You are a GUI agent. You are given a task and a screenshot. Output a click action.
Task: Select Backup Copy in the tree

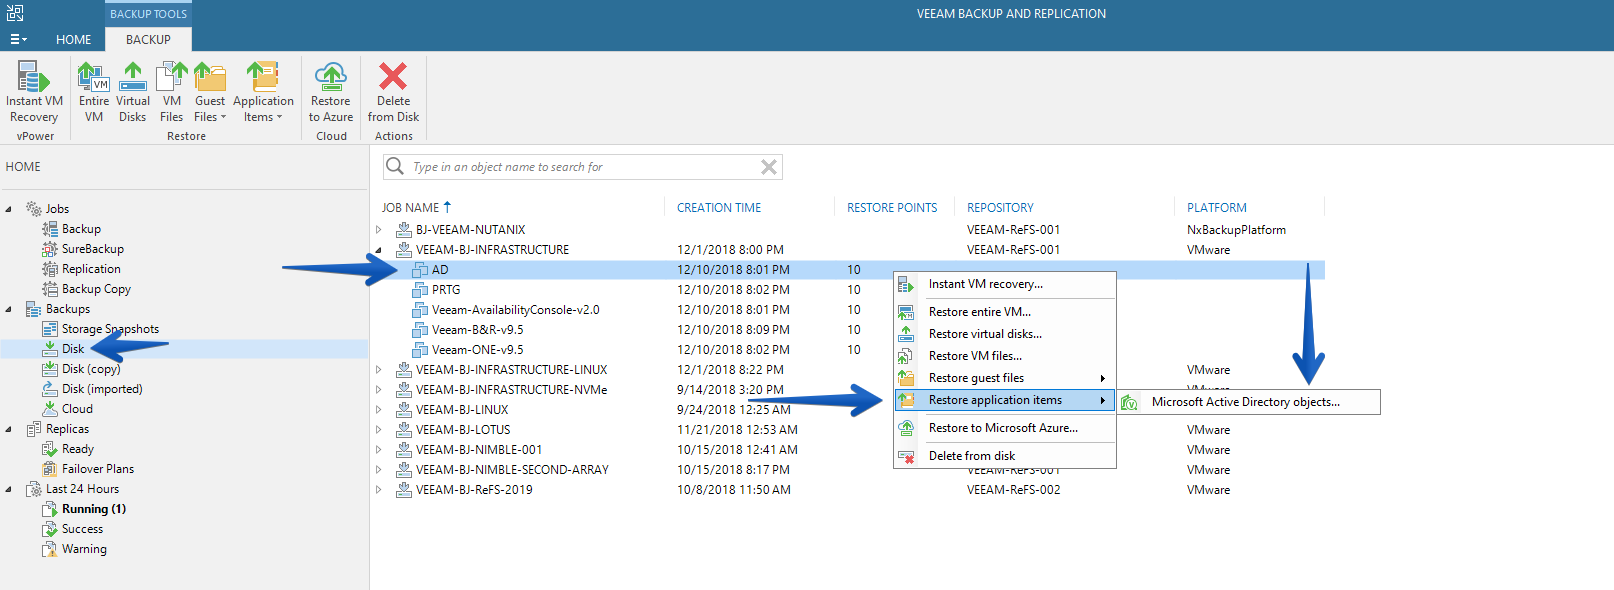tap(96, 289)
